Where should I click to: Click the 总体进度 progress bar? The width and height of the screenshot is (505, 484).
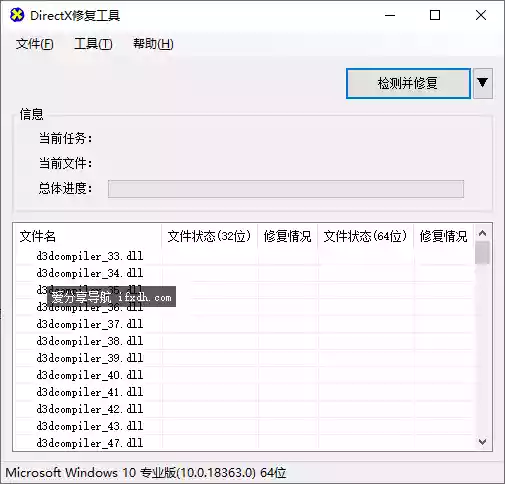[x=286, y=189]
